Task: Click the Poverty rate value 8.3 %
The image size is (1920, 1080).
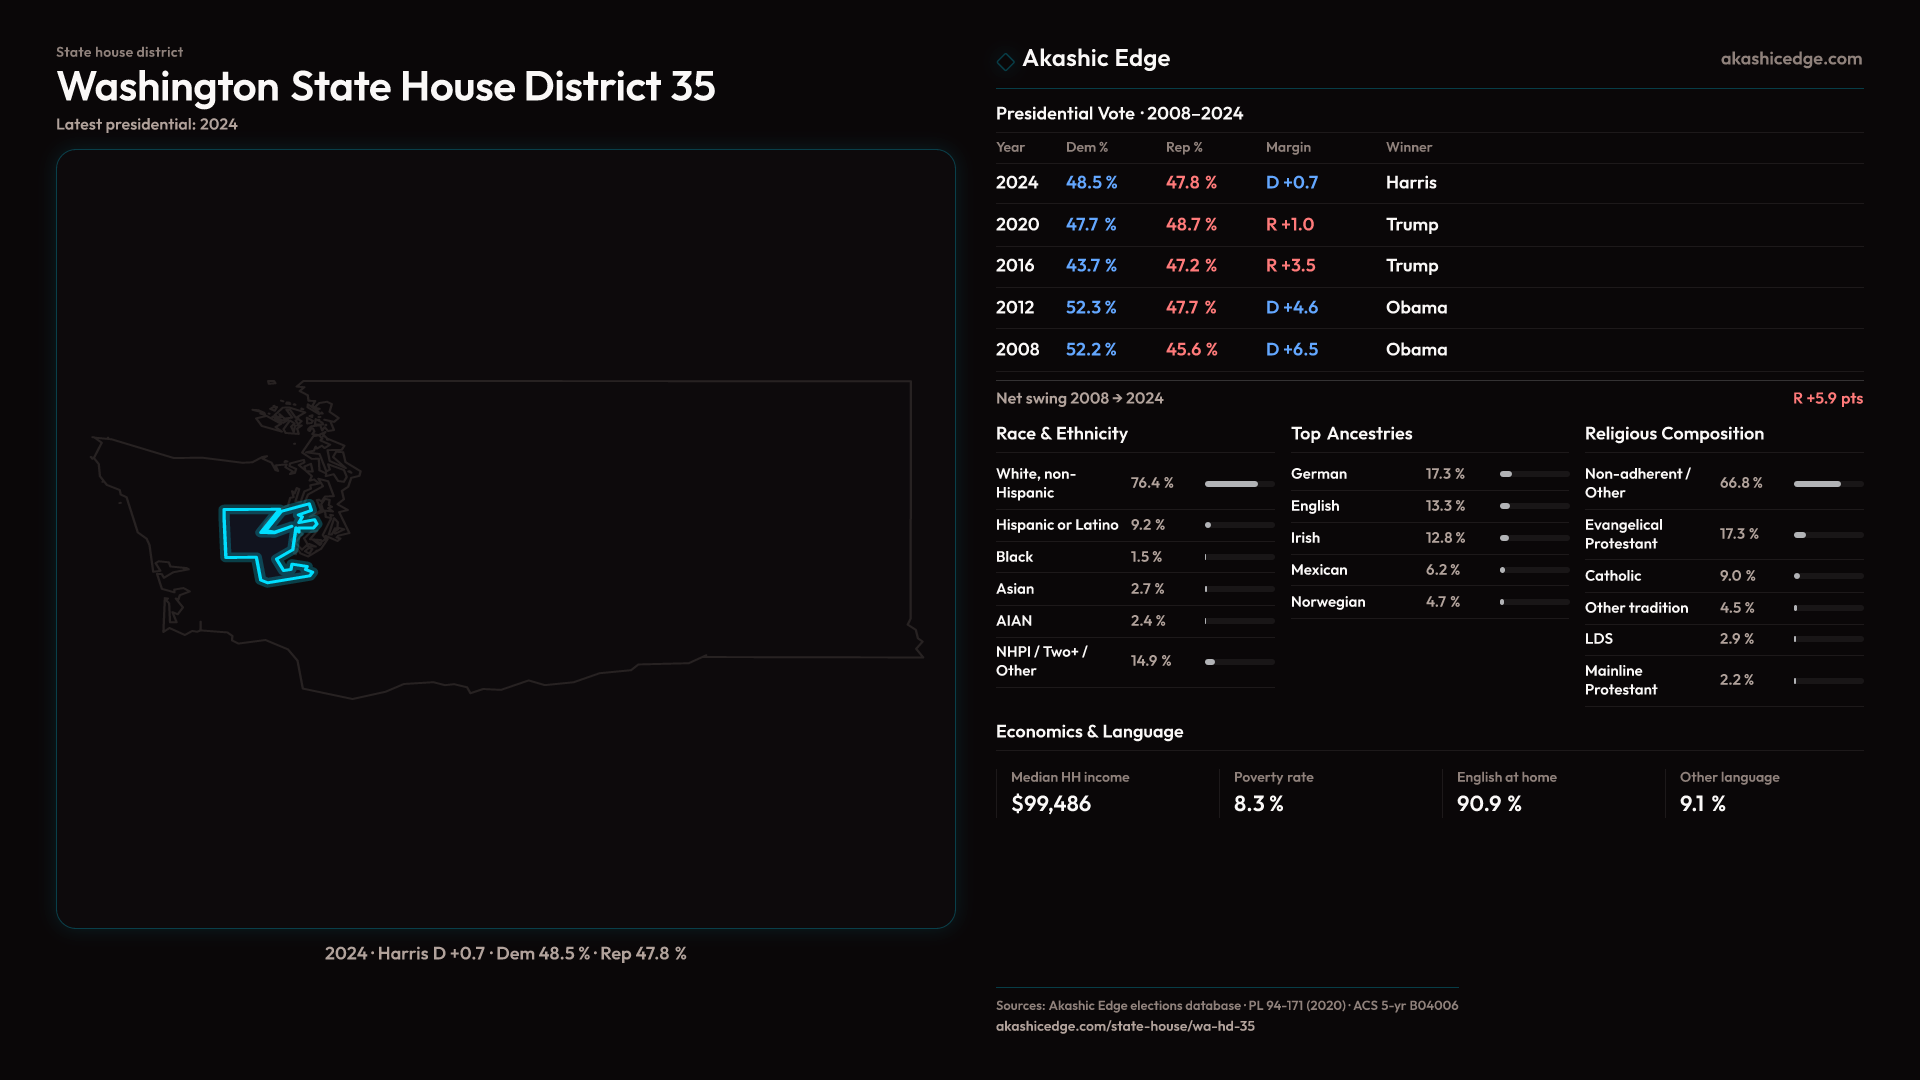Action: (1258, 804)
